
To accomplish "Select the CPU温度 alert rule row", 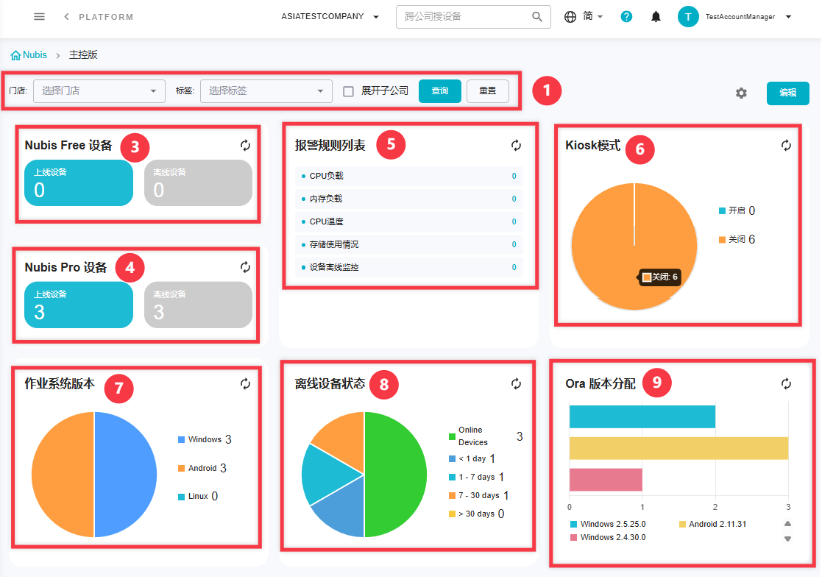I will point(409,221).
